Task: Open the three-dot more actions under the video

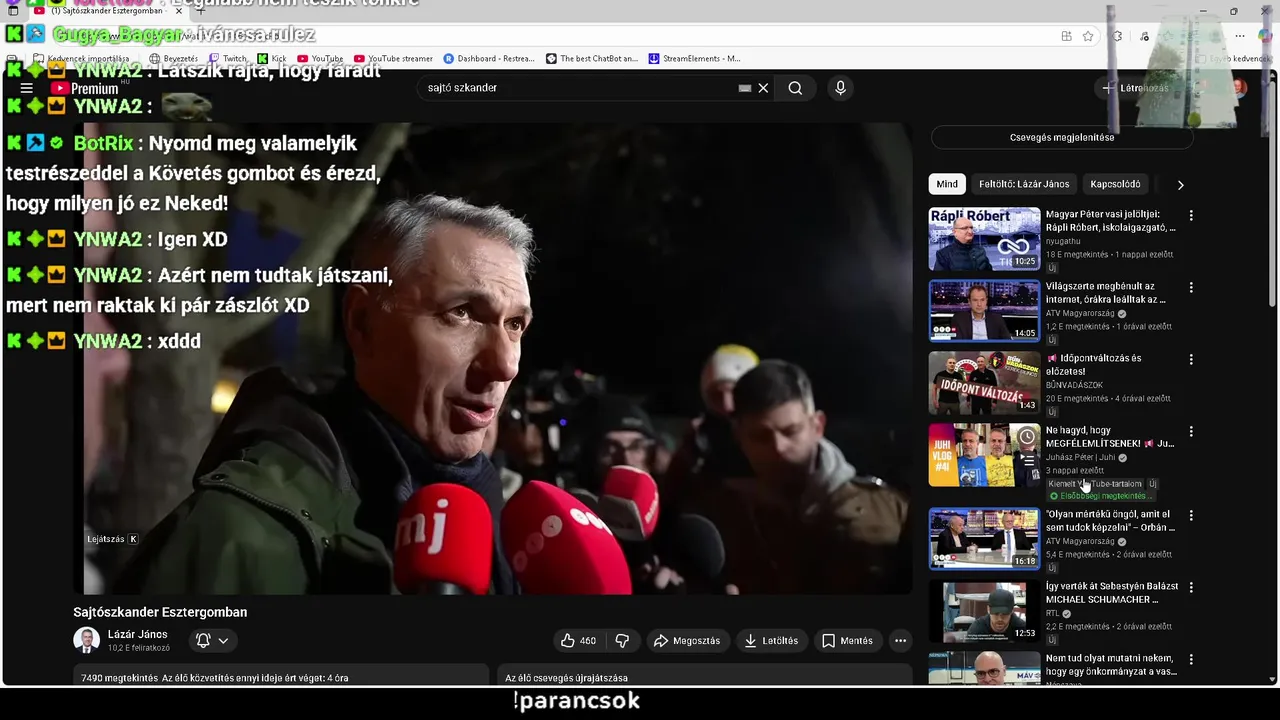Action: (900, 641)
